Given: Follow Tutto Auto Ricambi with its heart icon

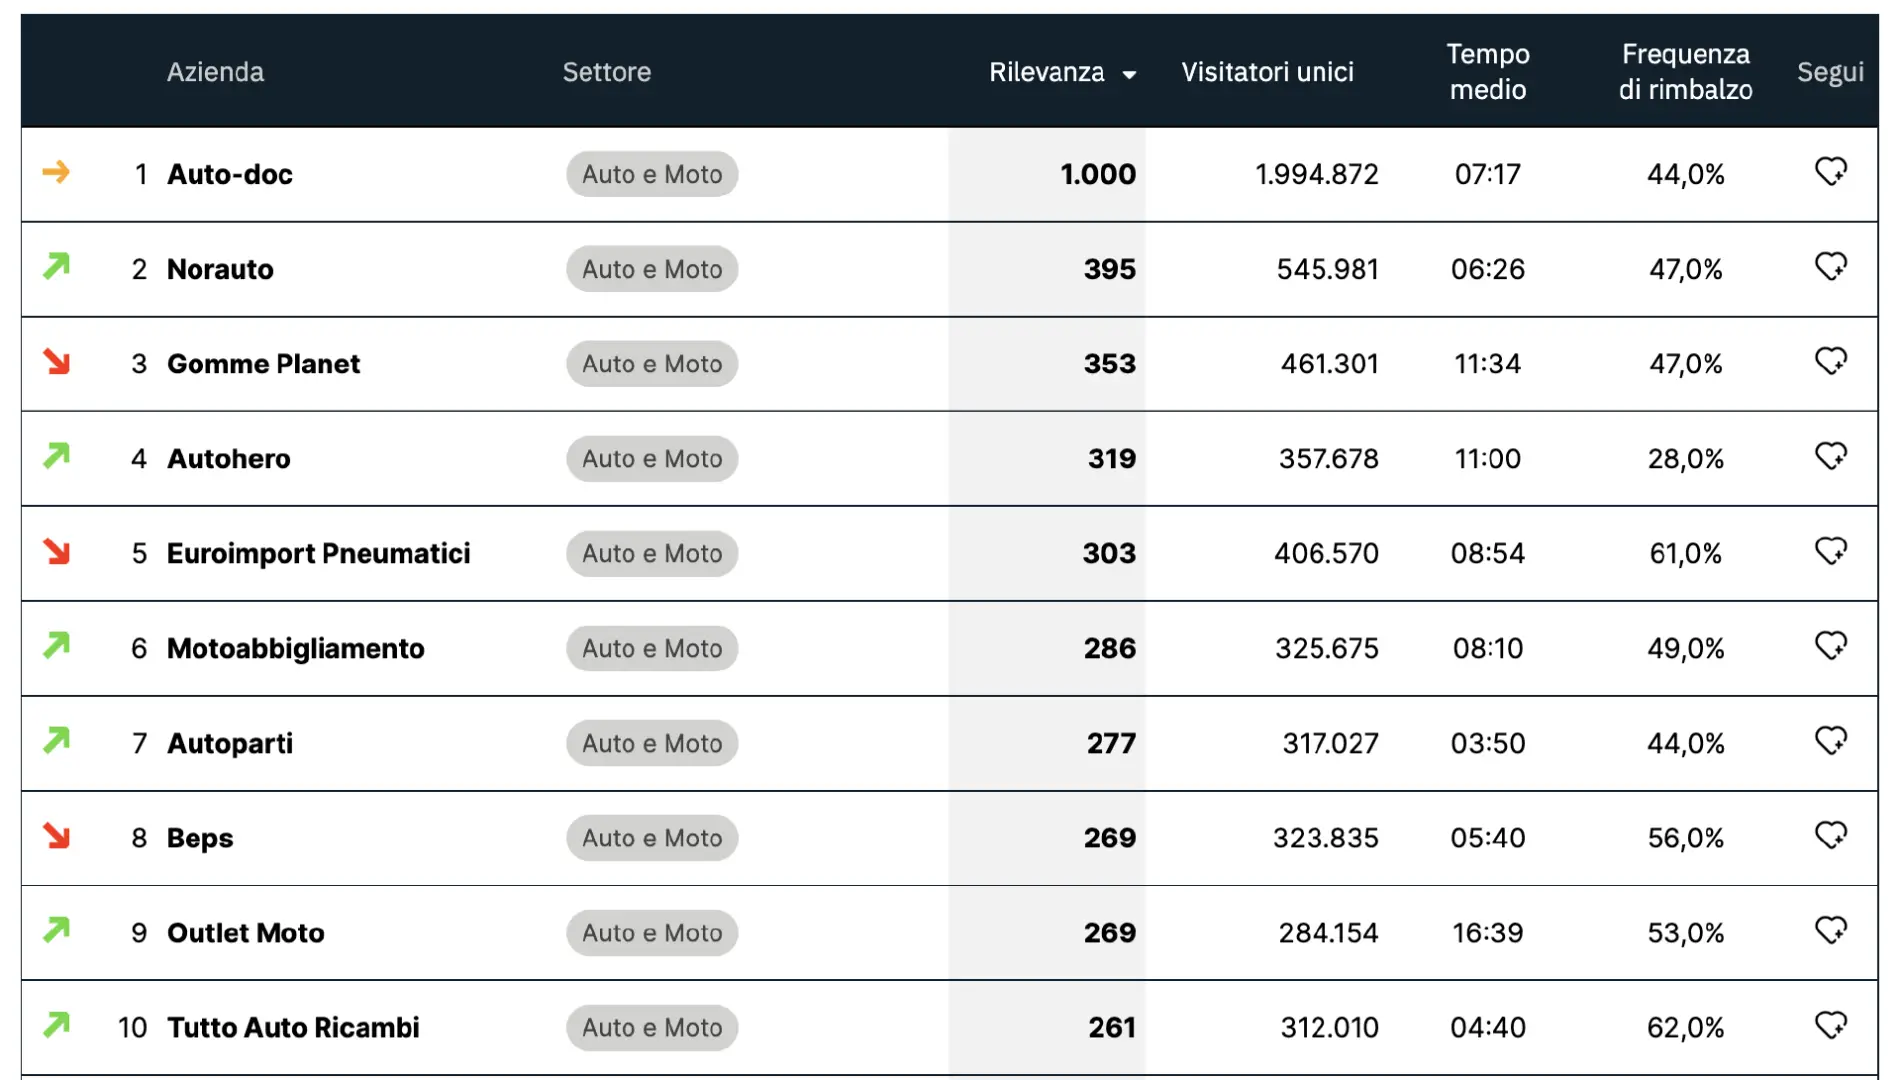Looking at the screenshot, I should coord(1831,1025).
